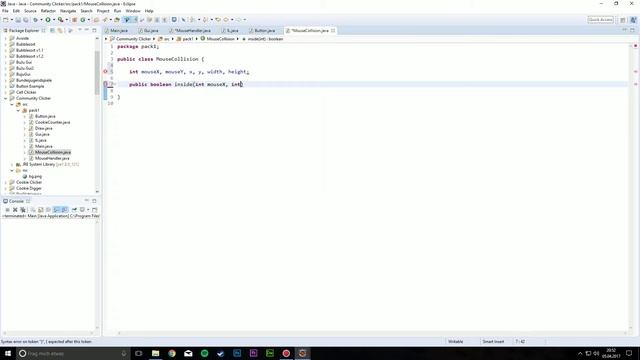
Task: Maximize the Package Explorer panel
Action: pyautogui.click(x=94, y=30)
